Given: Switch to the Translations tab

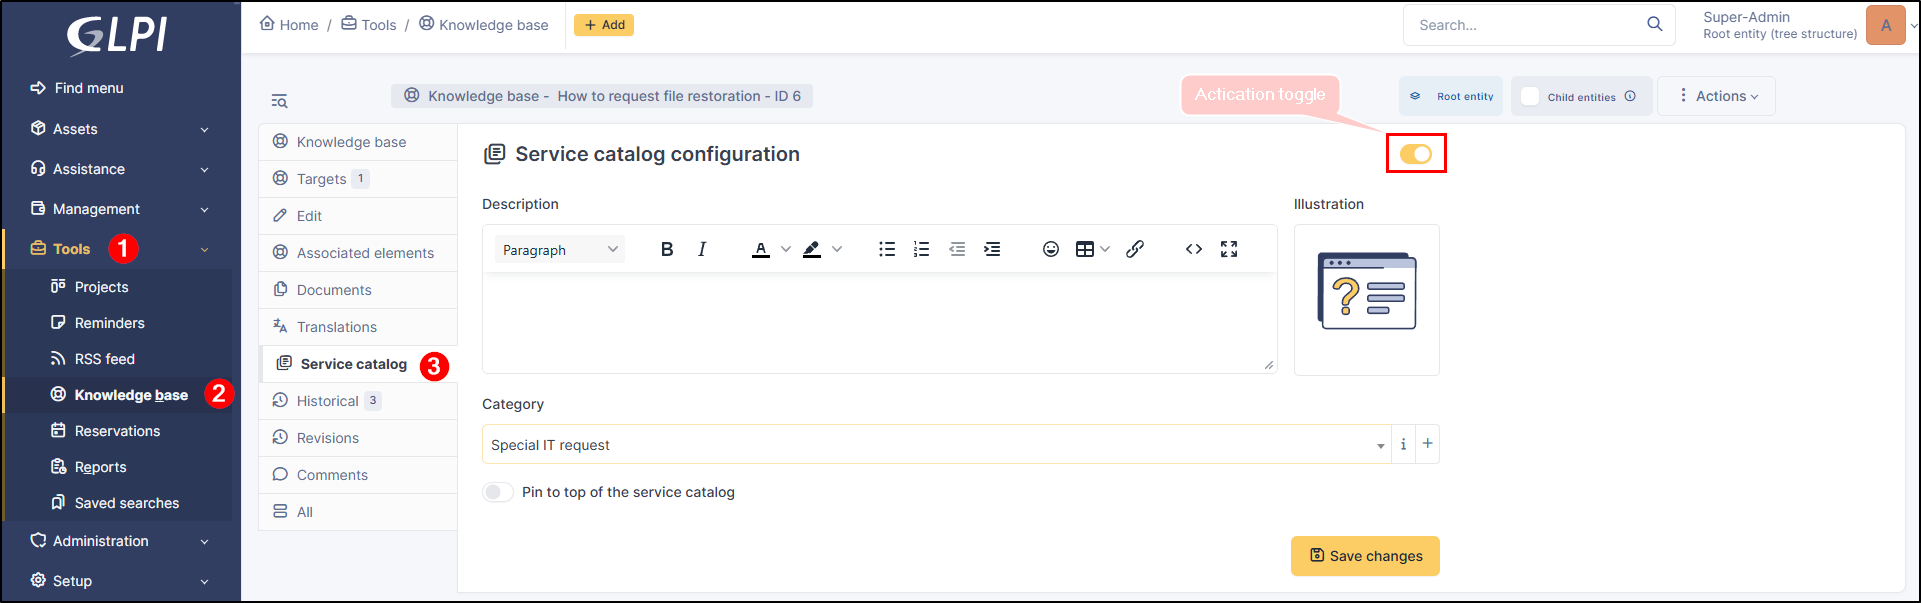Looking at the screenshot, I should pyautogui.click(x=336, y=327).
